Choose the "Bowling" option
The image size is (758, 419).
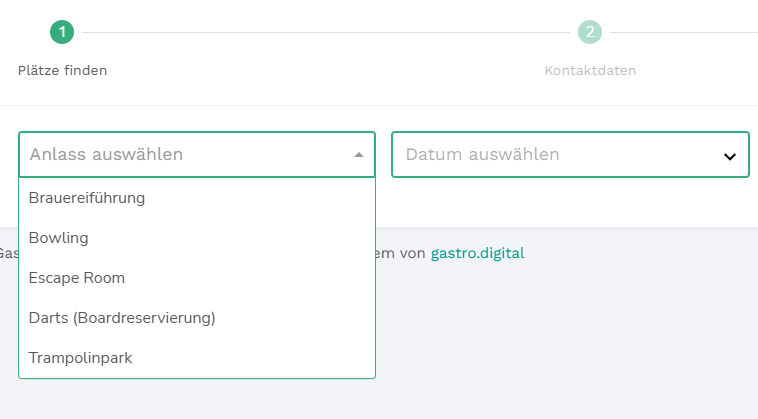[x=59, y=238]
